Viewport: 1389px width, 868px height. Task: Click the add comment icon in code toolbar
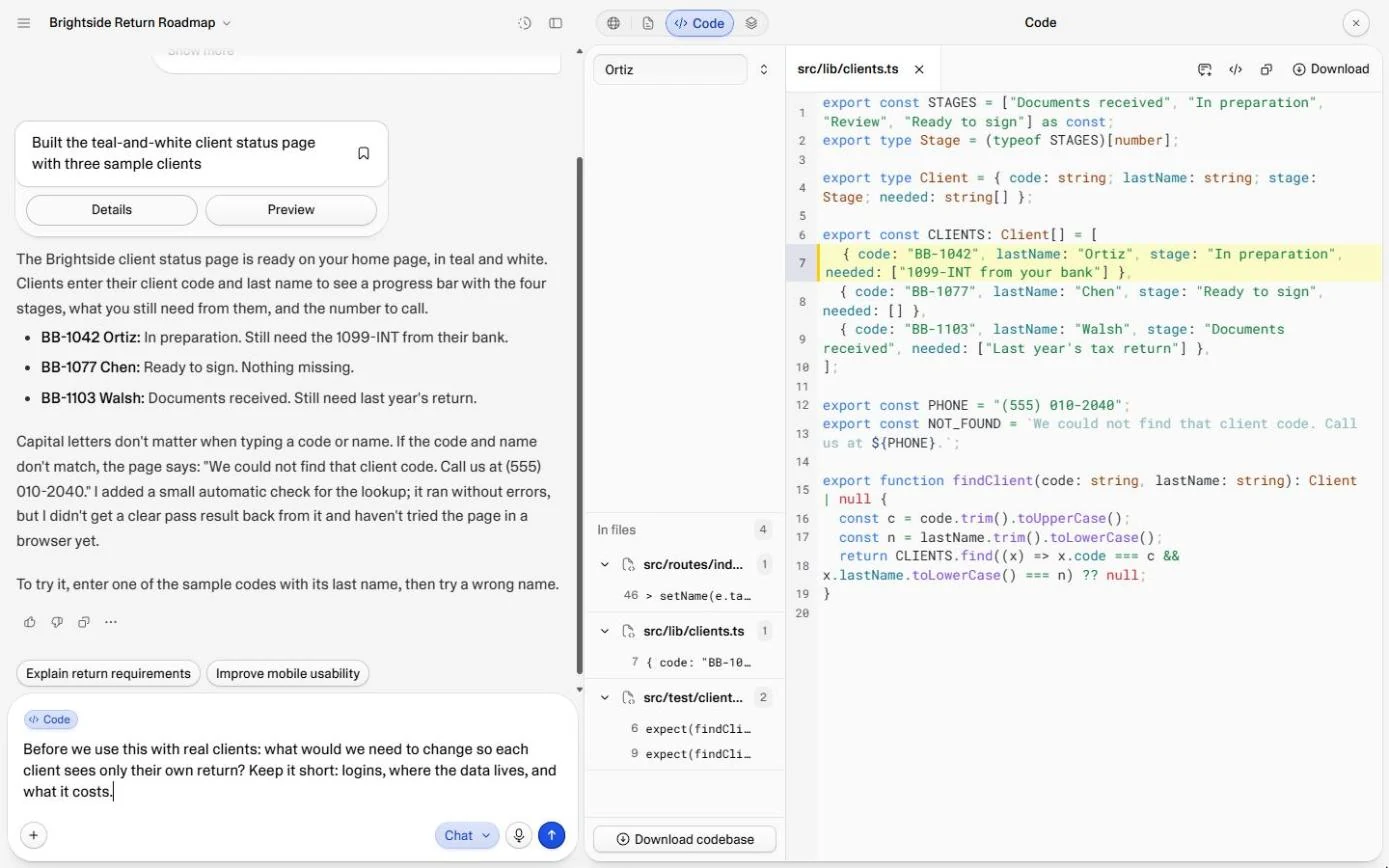[1205, 69]
